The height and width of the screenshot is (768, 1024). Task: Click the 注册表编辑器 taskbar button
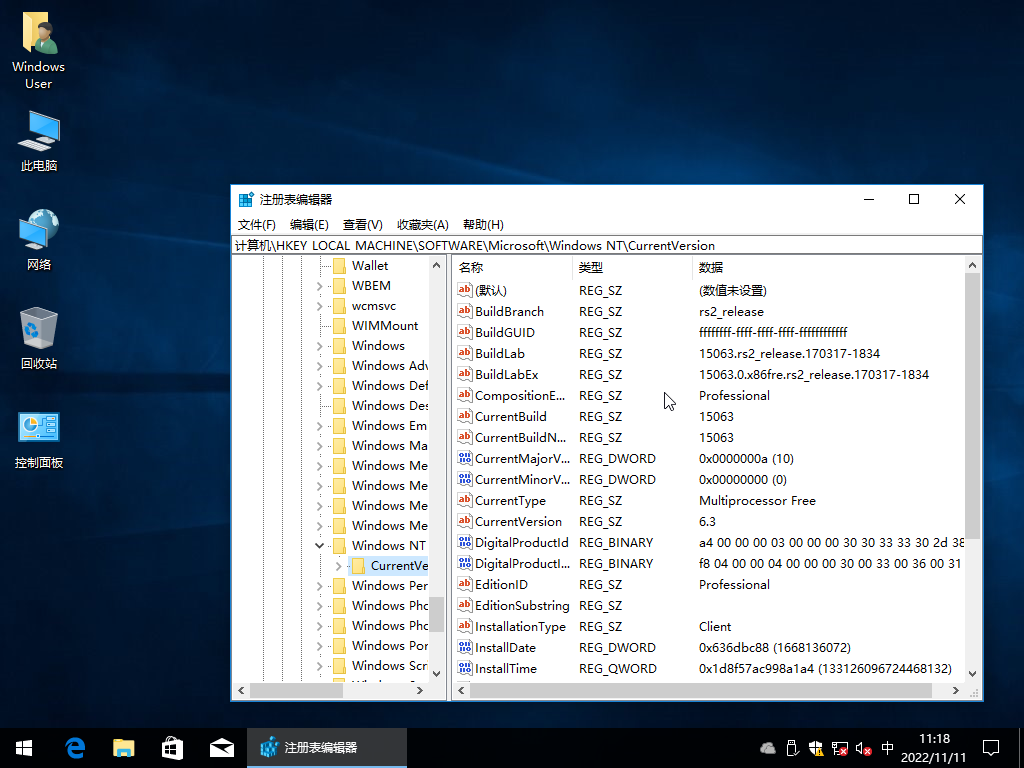pos(327,748)
